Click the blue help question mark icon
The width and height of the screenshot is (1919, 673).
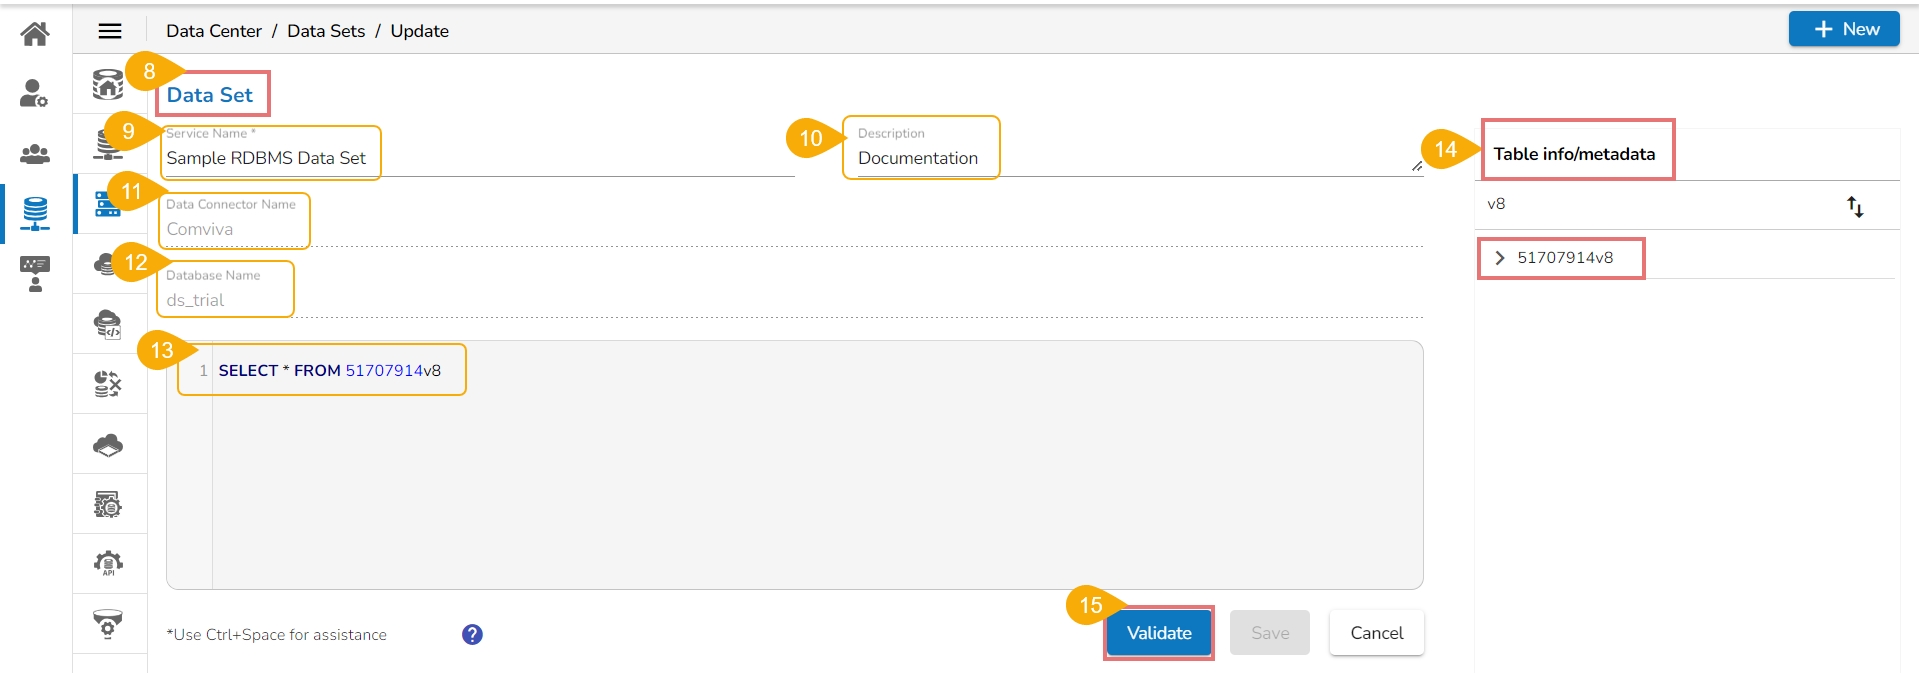[x=472, y=634]
